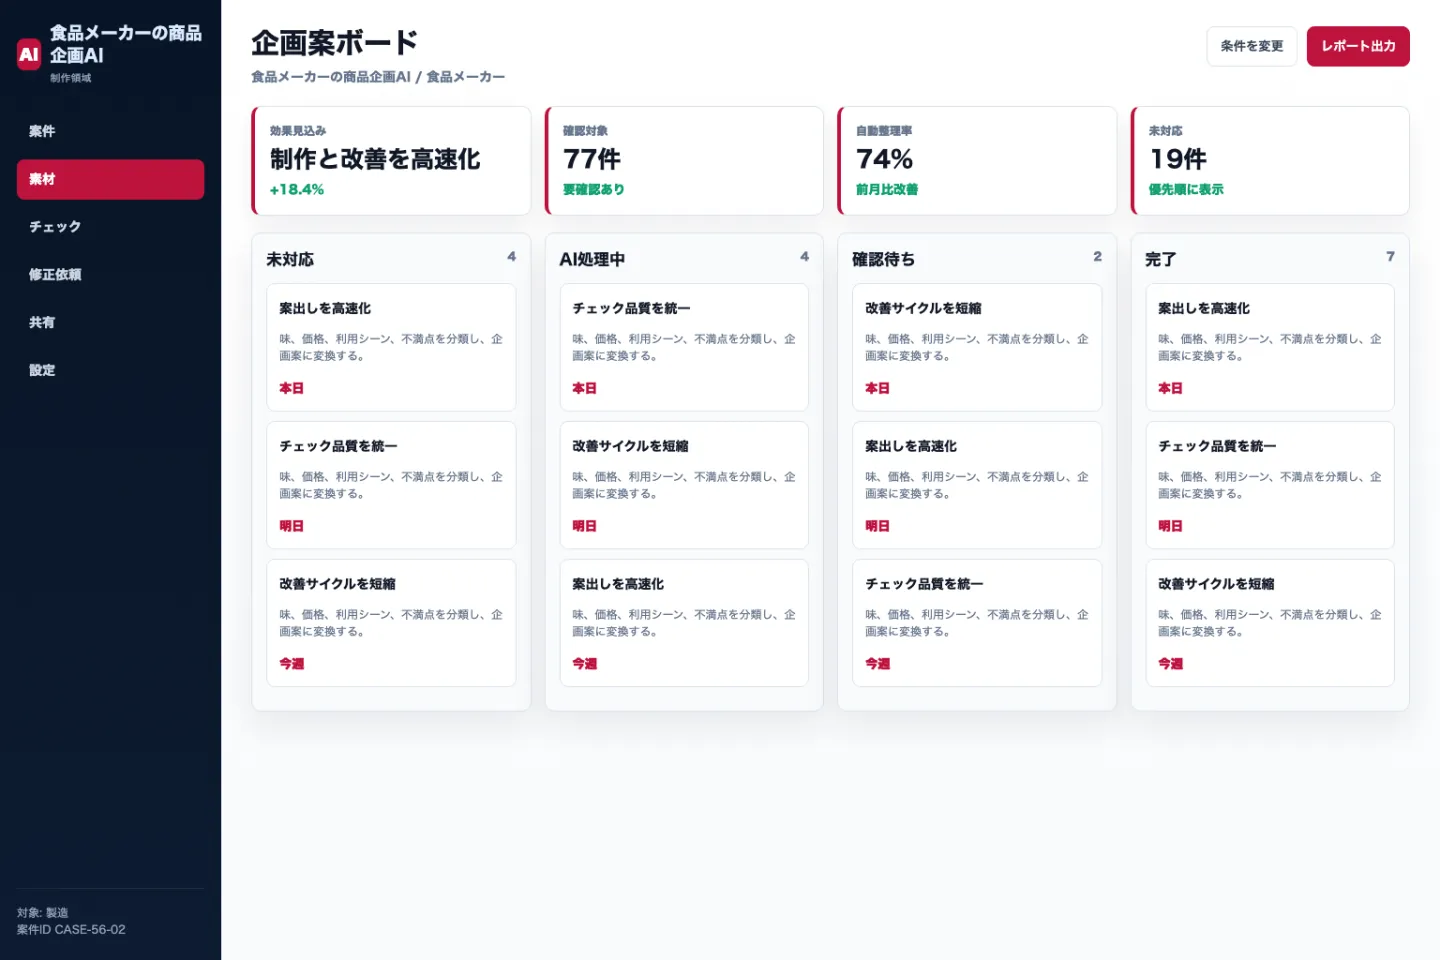Open 改善サイクルを短縮 card in 未対応 column
The height and width of the screenshot is (960, 1440).
[391, 623]
